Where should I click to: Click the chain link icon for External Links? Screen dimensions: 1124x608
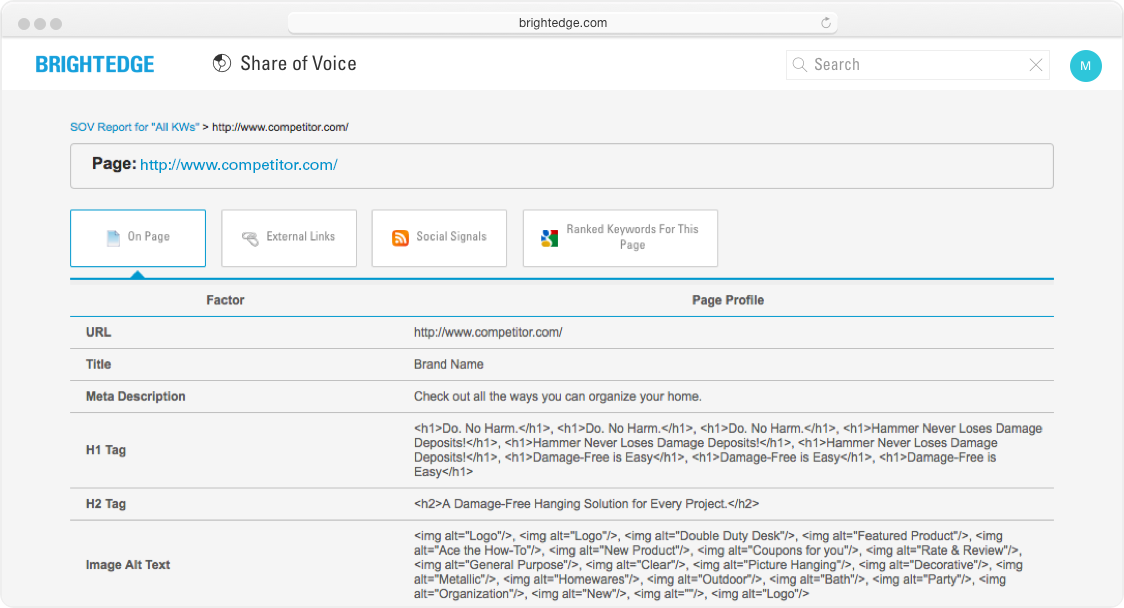(x=250, y=238)
